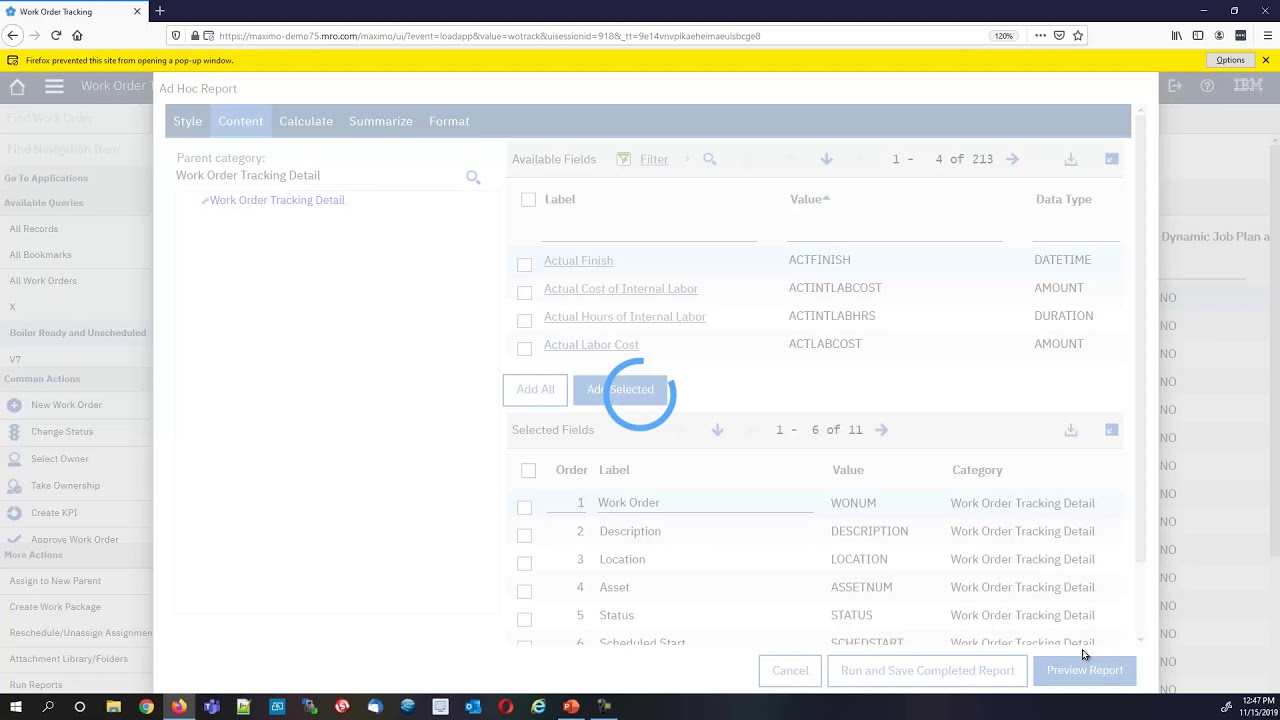This screenshot has width=1280, height=720.
Task: Tick the select-all checkbox in Selected Fields header
Action: click(528, 470)
